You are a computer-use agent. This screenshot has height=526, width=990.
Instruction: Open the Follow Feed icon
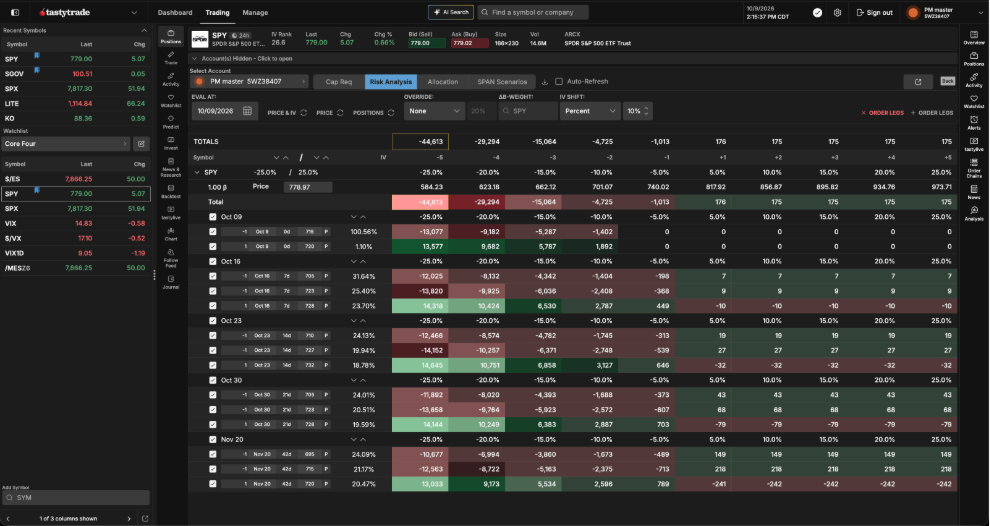coord(170,258)
